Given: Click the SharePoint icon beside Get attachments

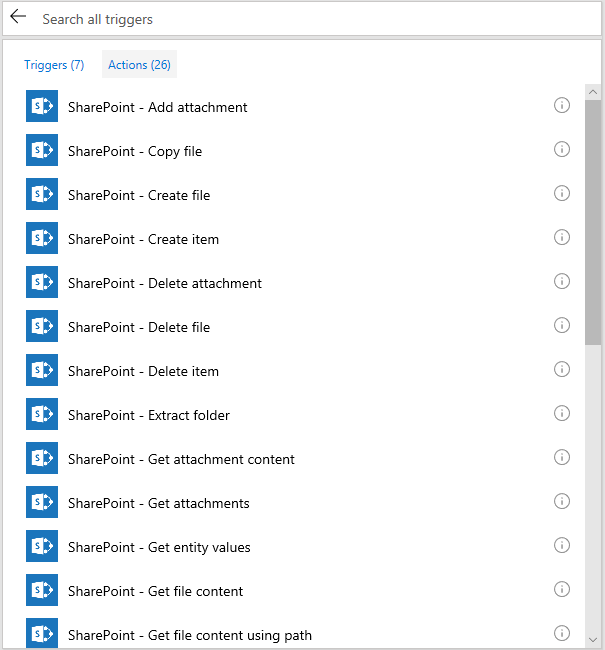Looking at the screenshot, I should click(x=42, y=502).
